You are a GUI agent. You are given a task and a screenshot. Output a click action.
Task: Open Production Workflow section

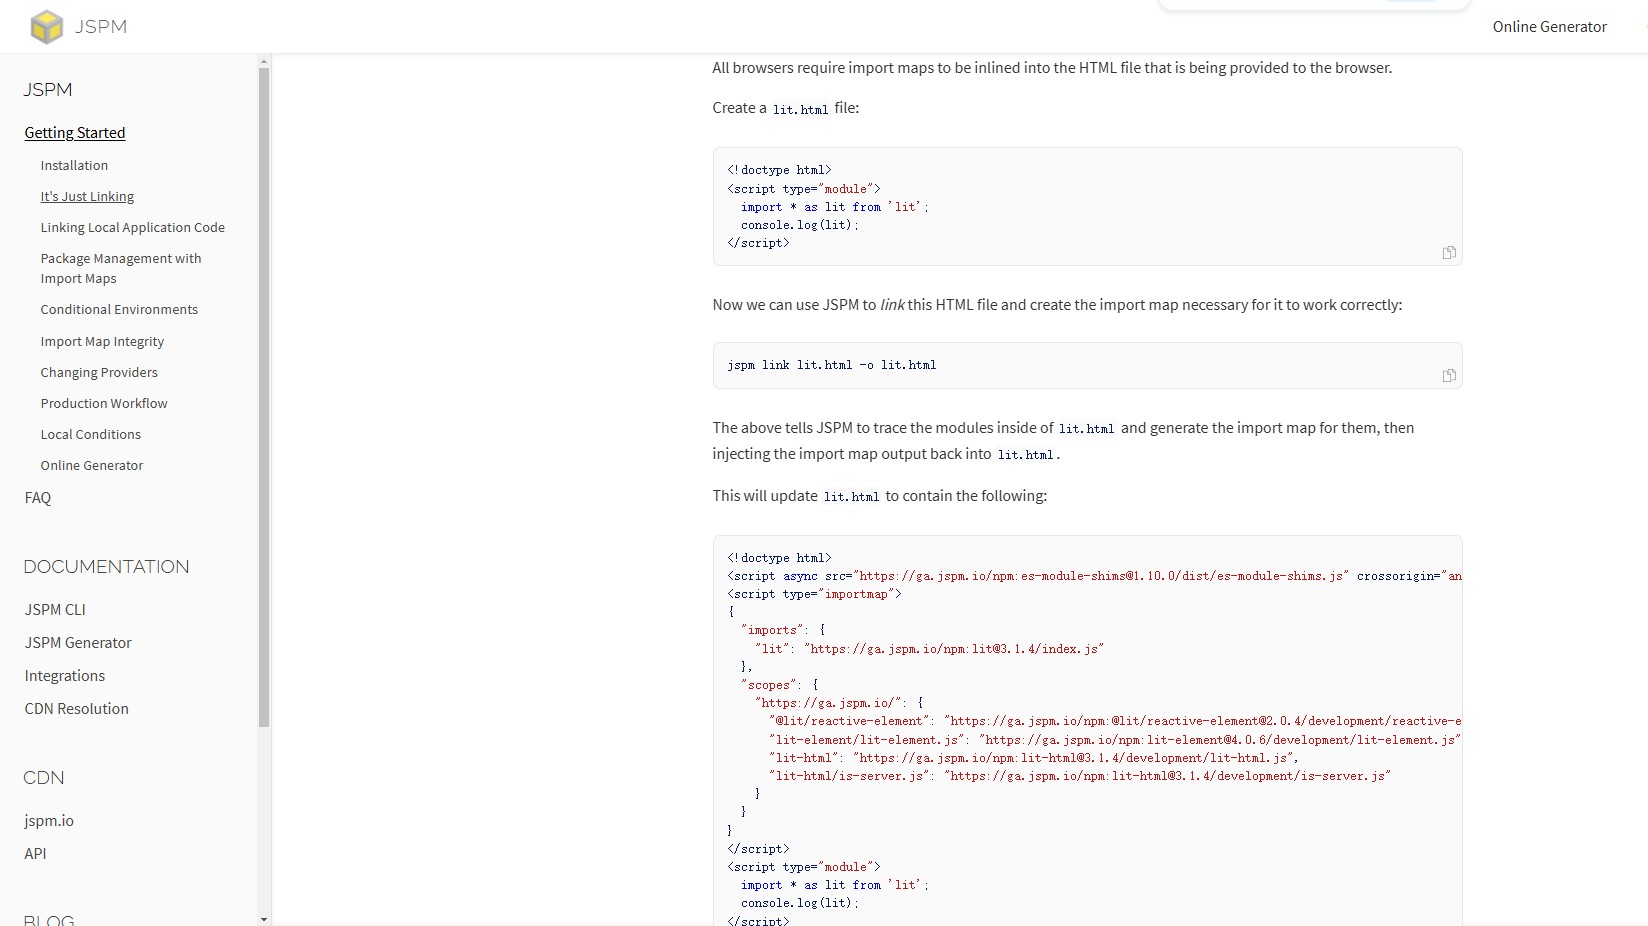104,403
